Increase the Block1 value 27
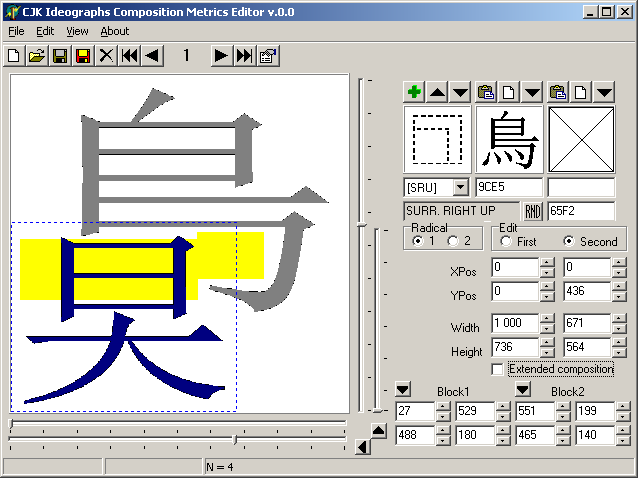This screenshot has height=478, width=638. pyautogui.click(x=443, y=406)
